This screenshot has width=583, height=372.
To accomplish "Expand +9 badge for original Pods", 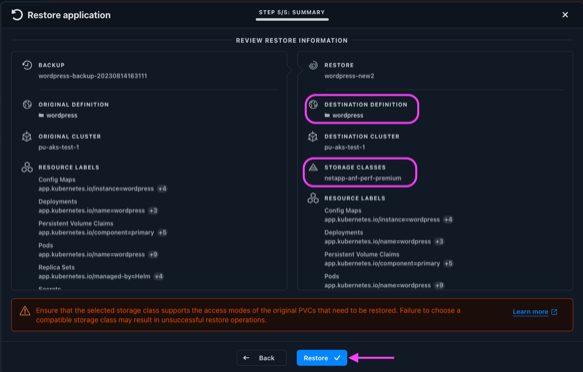I will [153, 255].
